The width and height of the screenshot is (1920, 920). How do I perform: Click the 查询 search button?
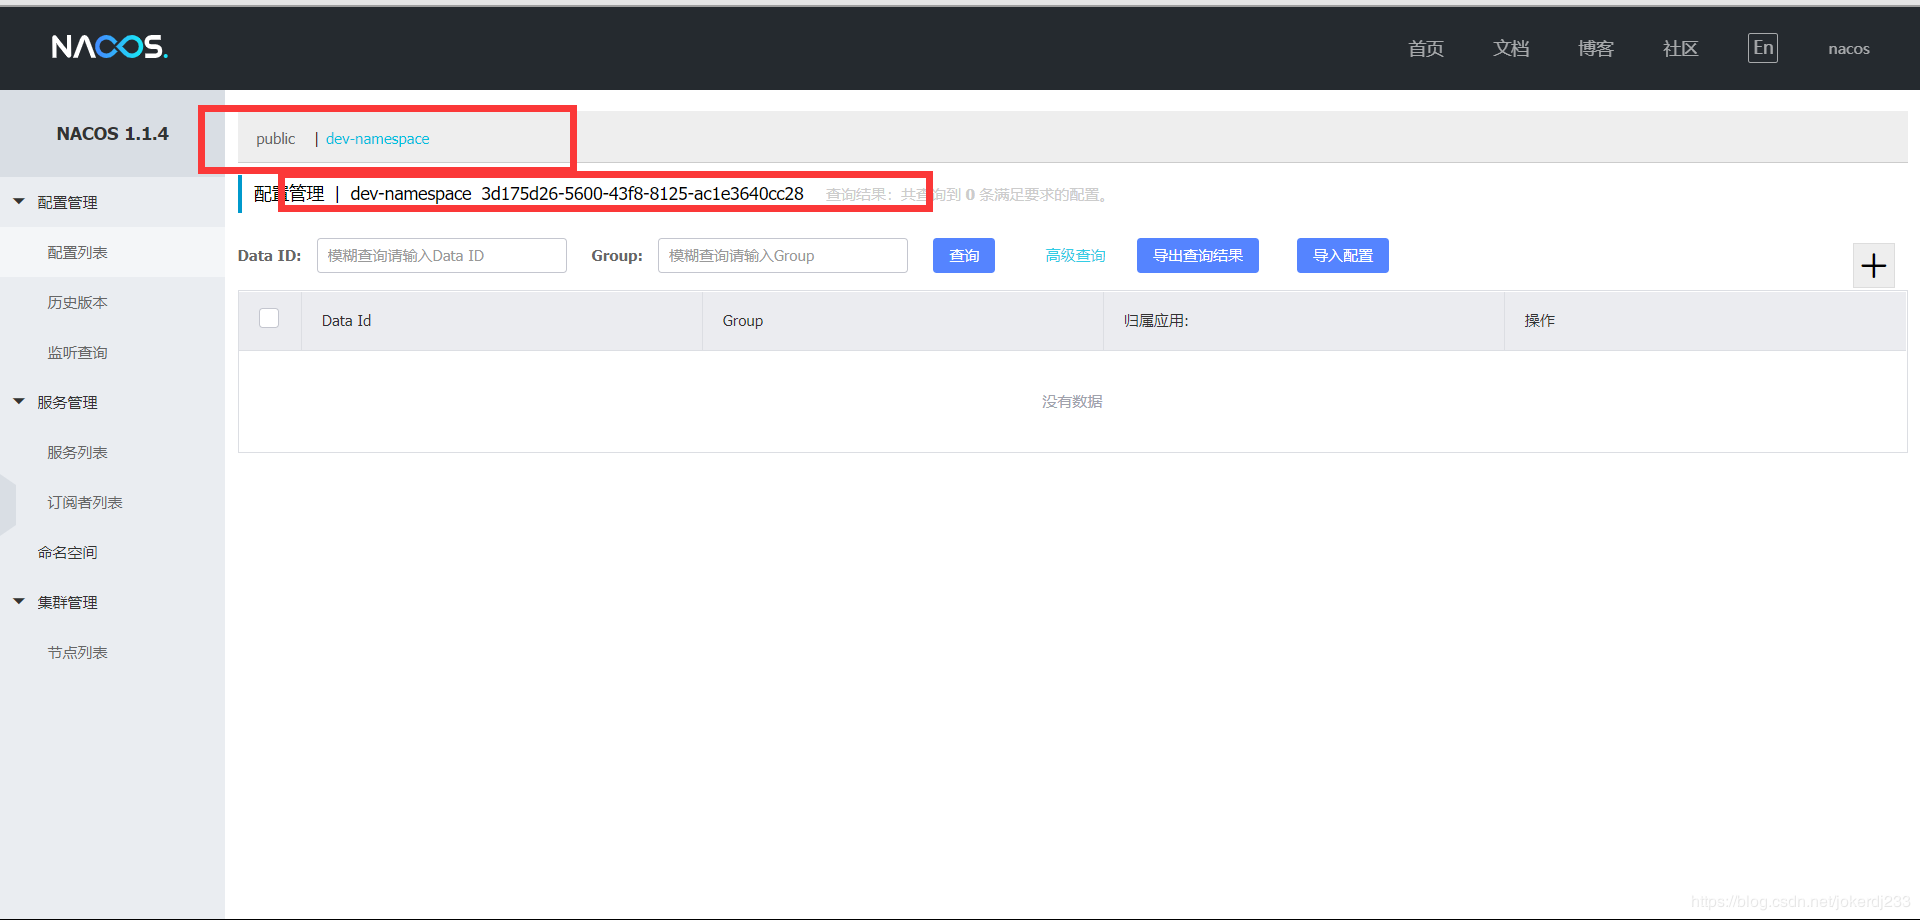[964, 256]
